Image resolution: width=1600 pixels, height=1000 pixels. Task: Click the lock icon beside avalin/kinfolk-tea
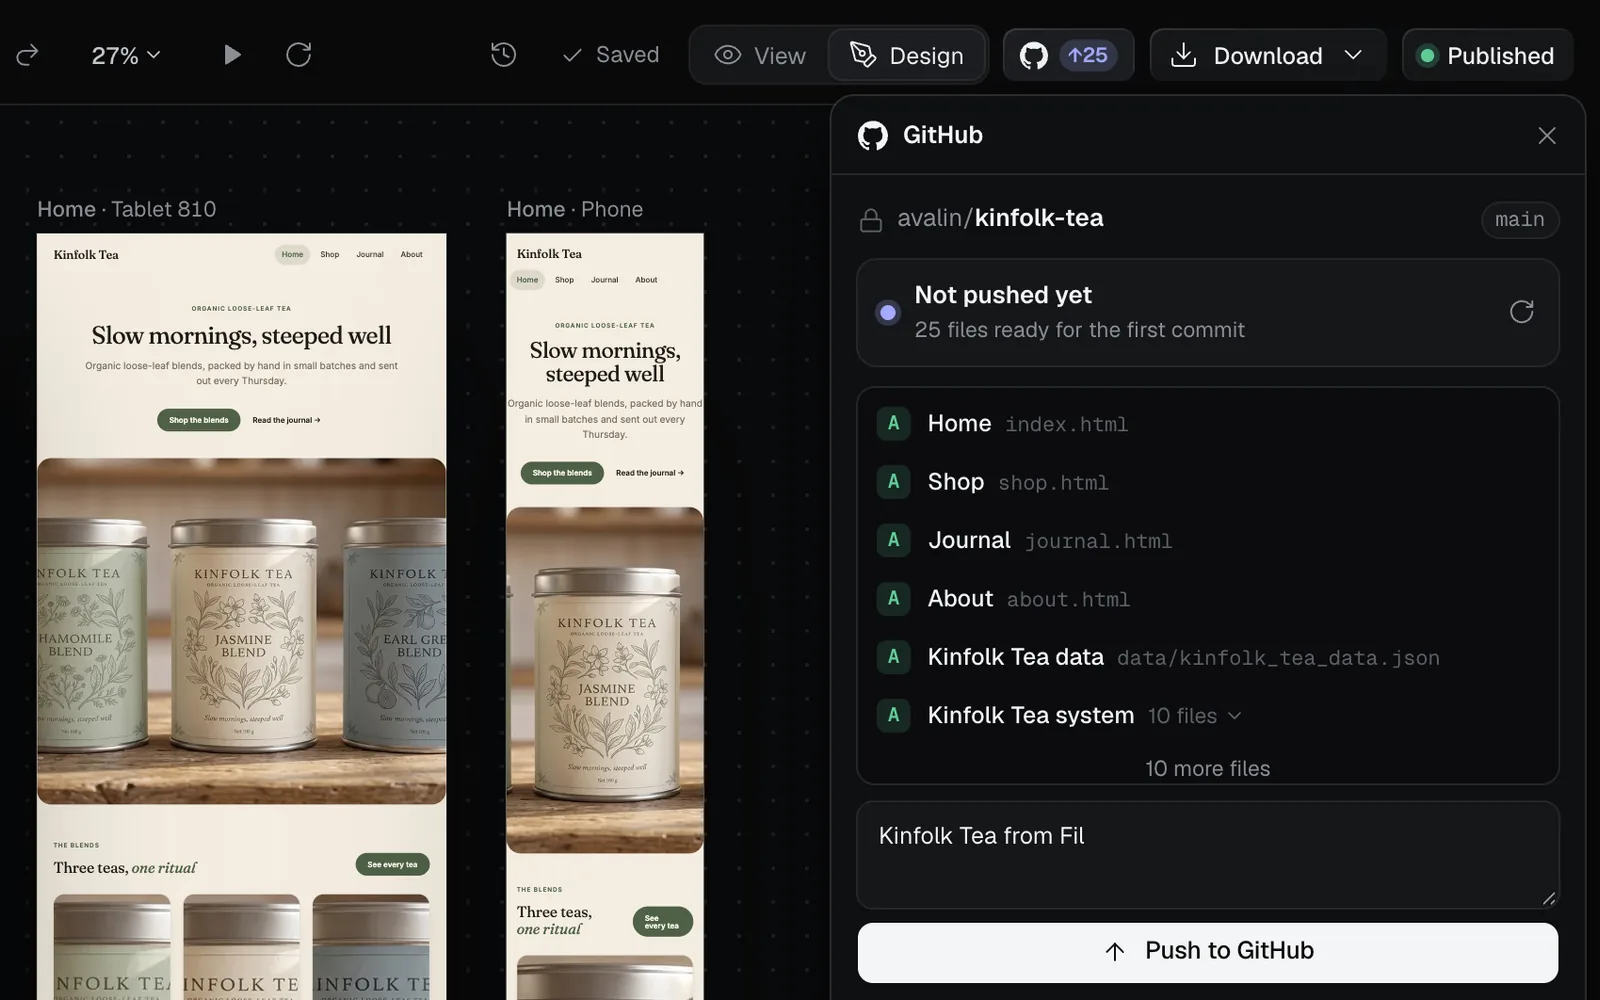point(871,220)
